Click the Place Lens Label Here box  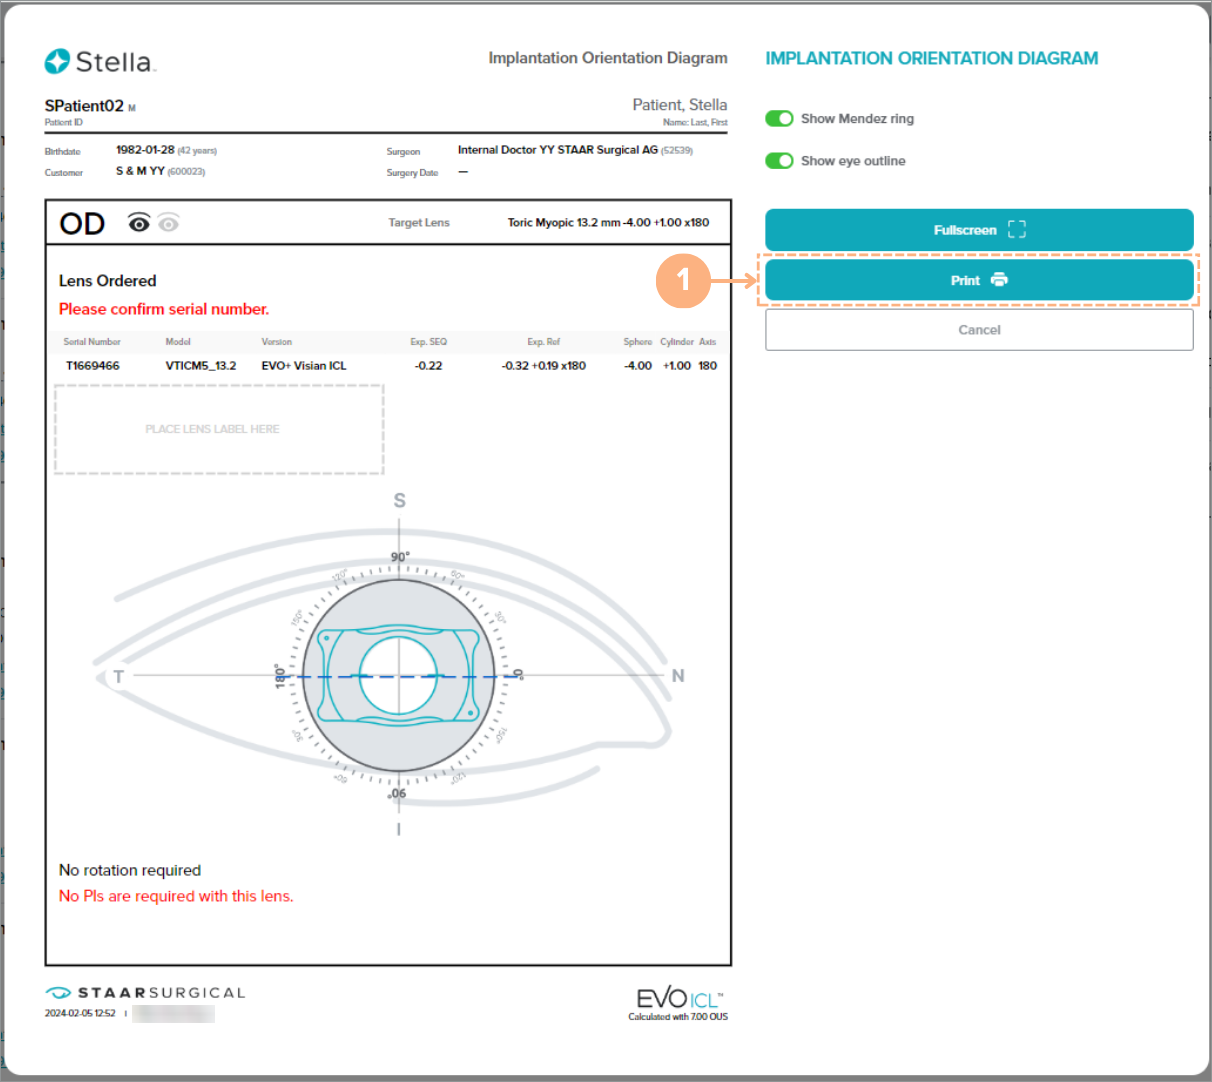coord(219,429)
